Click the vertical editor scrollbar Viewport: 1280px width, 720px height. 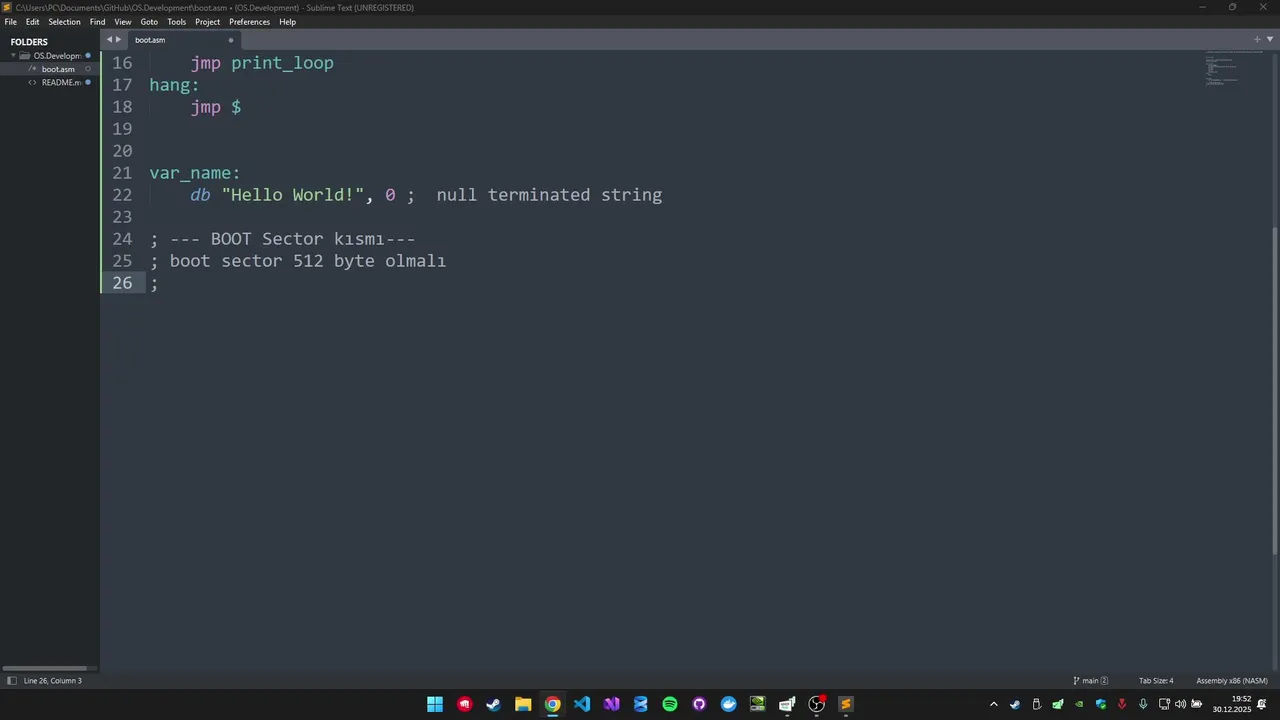pyautogui.click(x=1275, y=390)
